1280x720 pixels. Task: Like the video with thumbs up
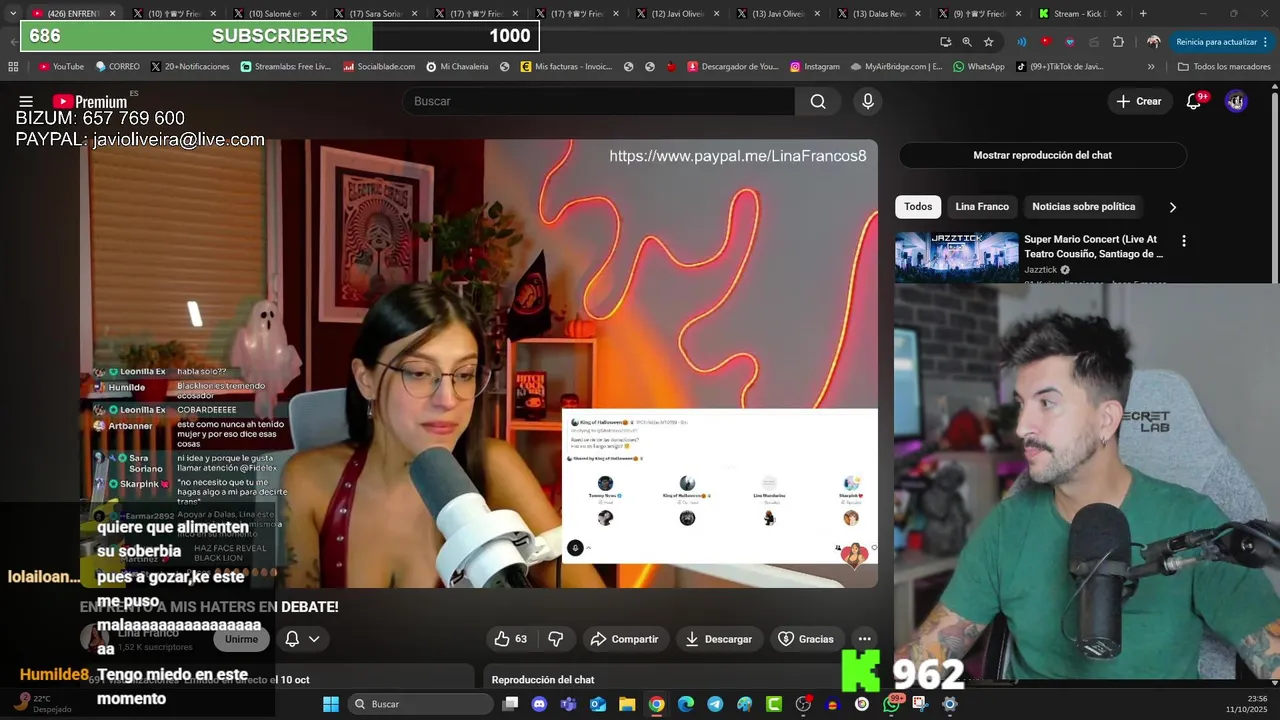click(510, 639)
